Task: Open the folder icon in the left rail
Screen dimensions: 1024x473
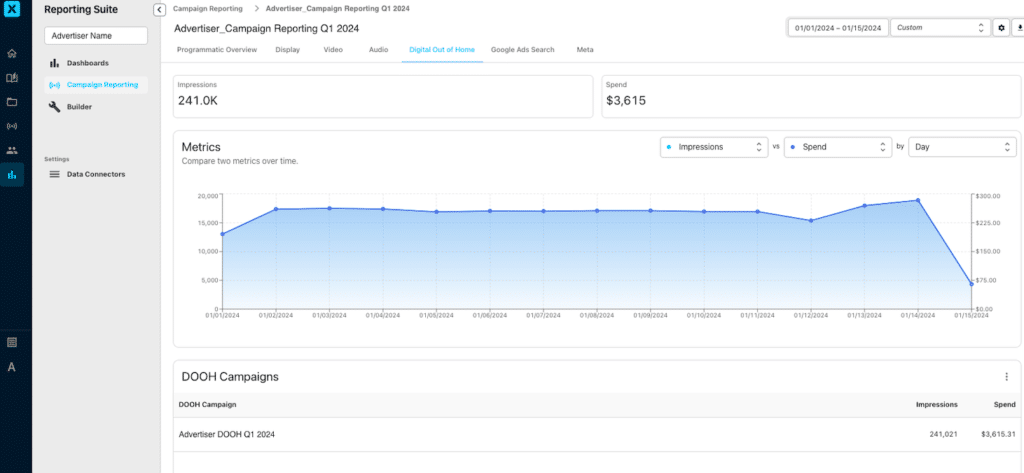Action: [x=12, y=102]
